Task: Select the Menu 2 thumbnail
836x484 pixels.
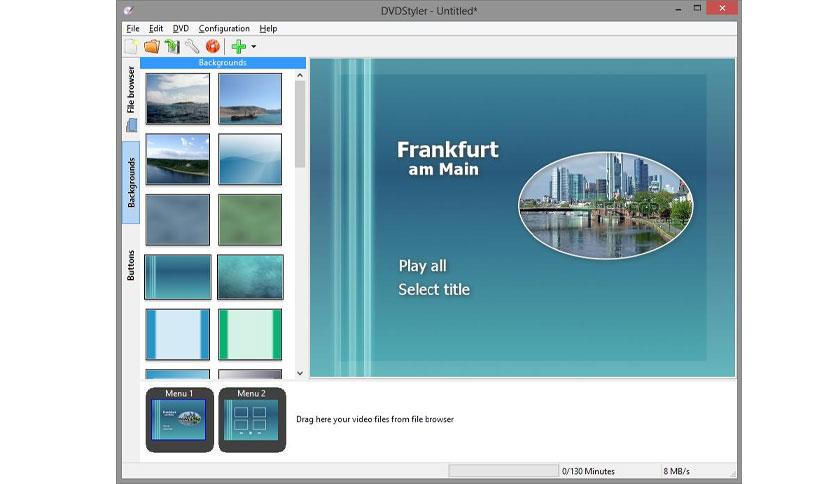Action: pos(252,420)
